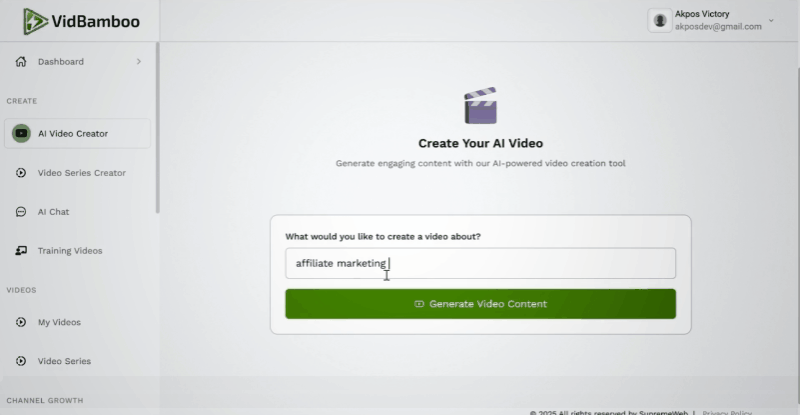Click the My Videos play icon
Image resolution: width=800 pixels, height=415 pixels.
[21, 322]
